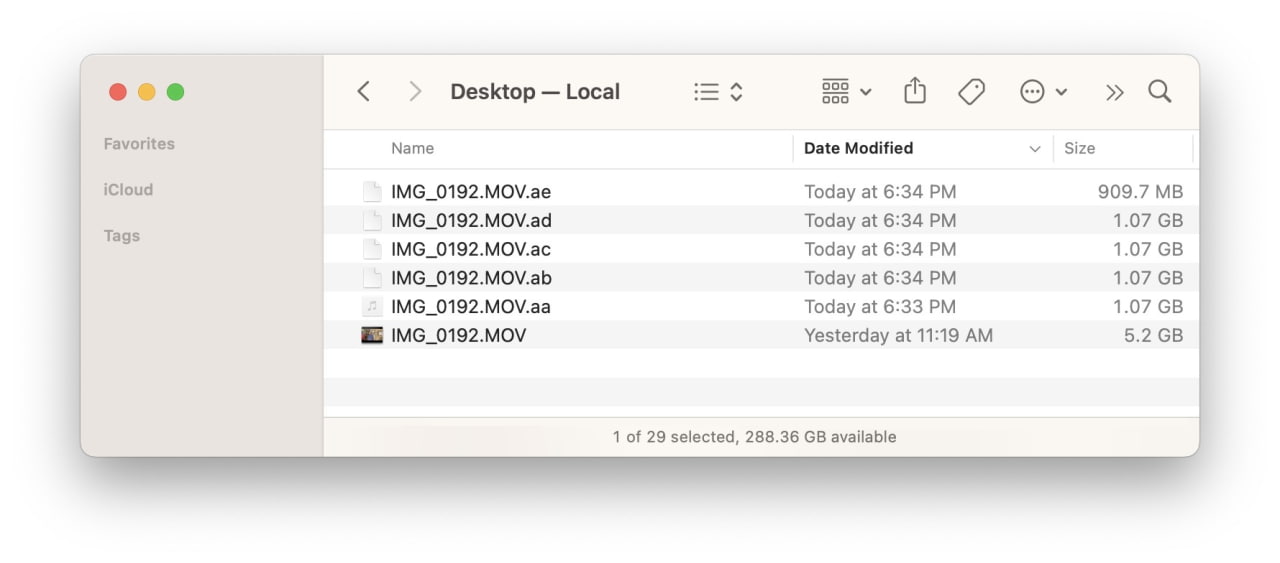Viewport: 1280px width, 563px height.
Task: Select Favorites section in sidebar
Action: (139, 144)
